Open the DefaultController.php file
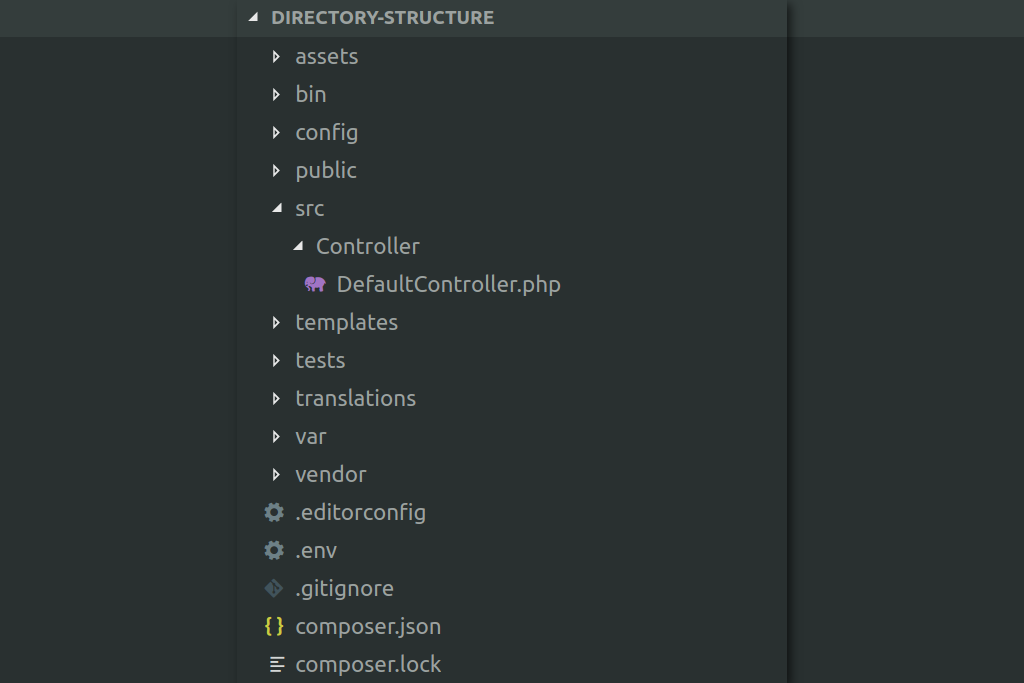Viewport: 1024px width, 683px height. point(448,284)
